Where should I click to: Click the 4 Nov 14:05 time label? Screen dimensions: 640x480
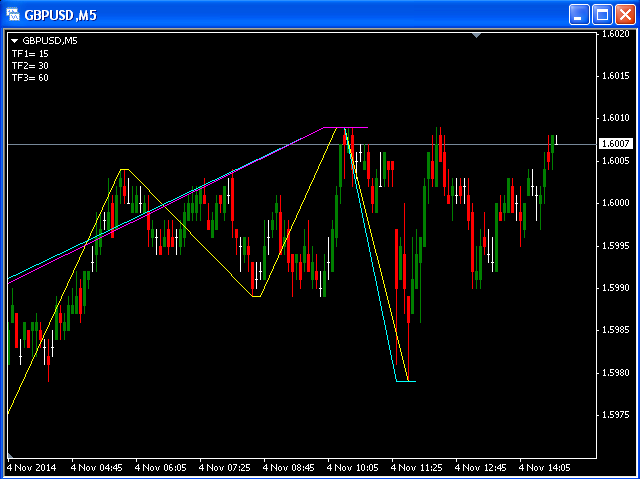[544, 467]
